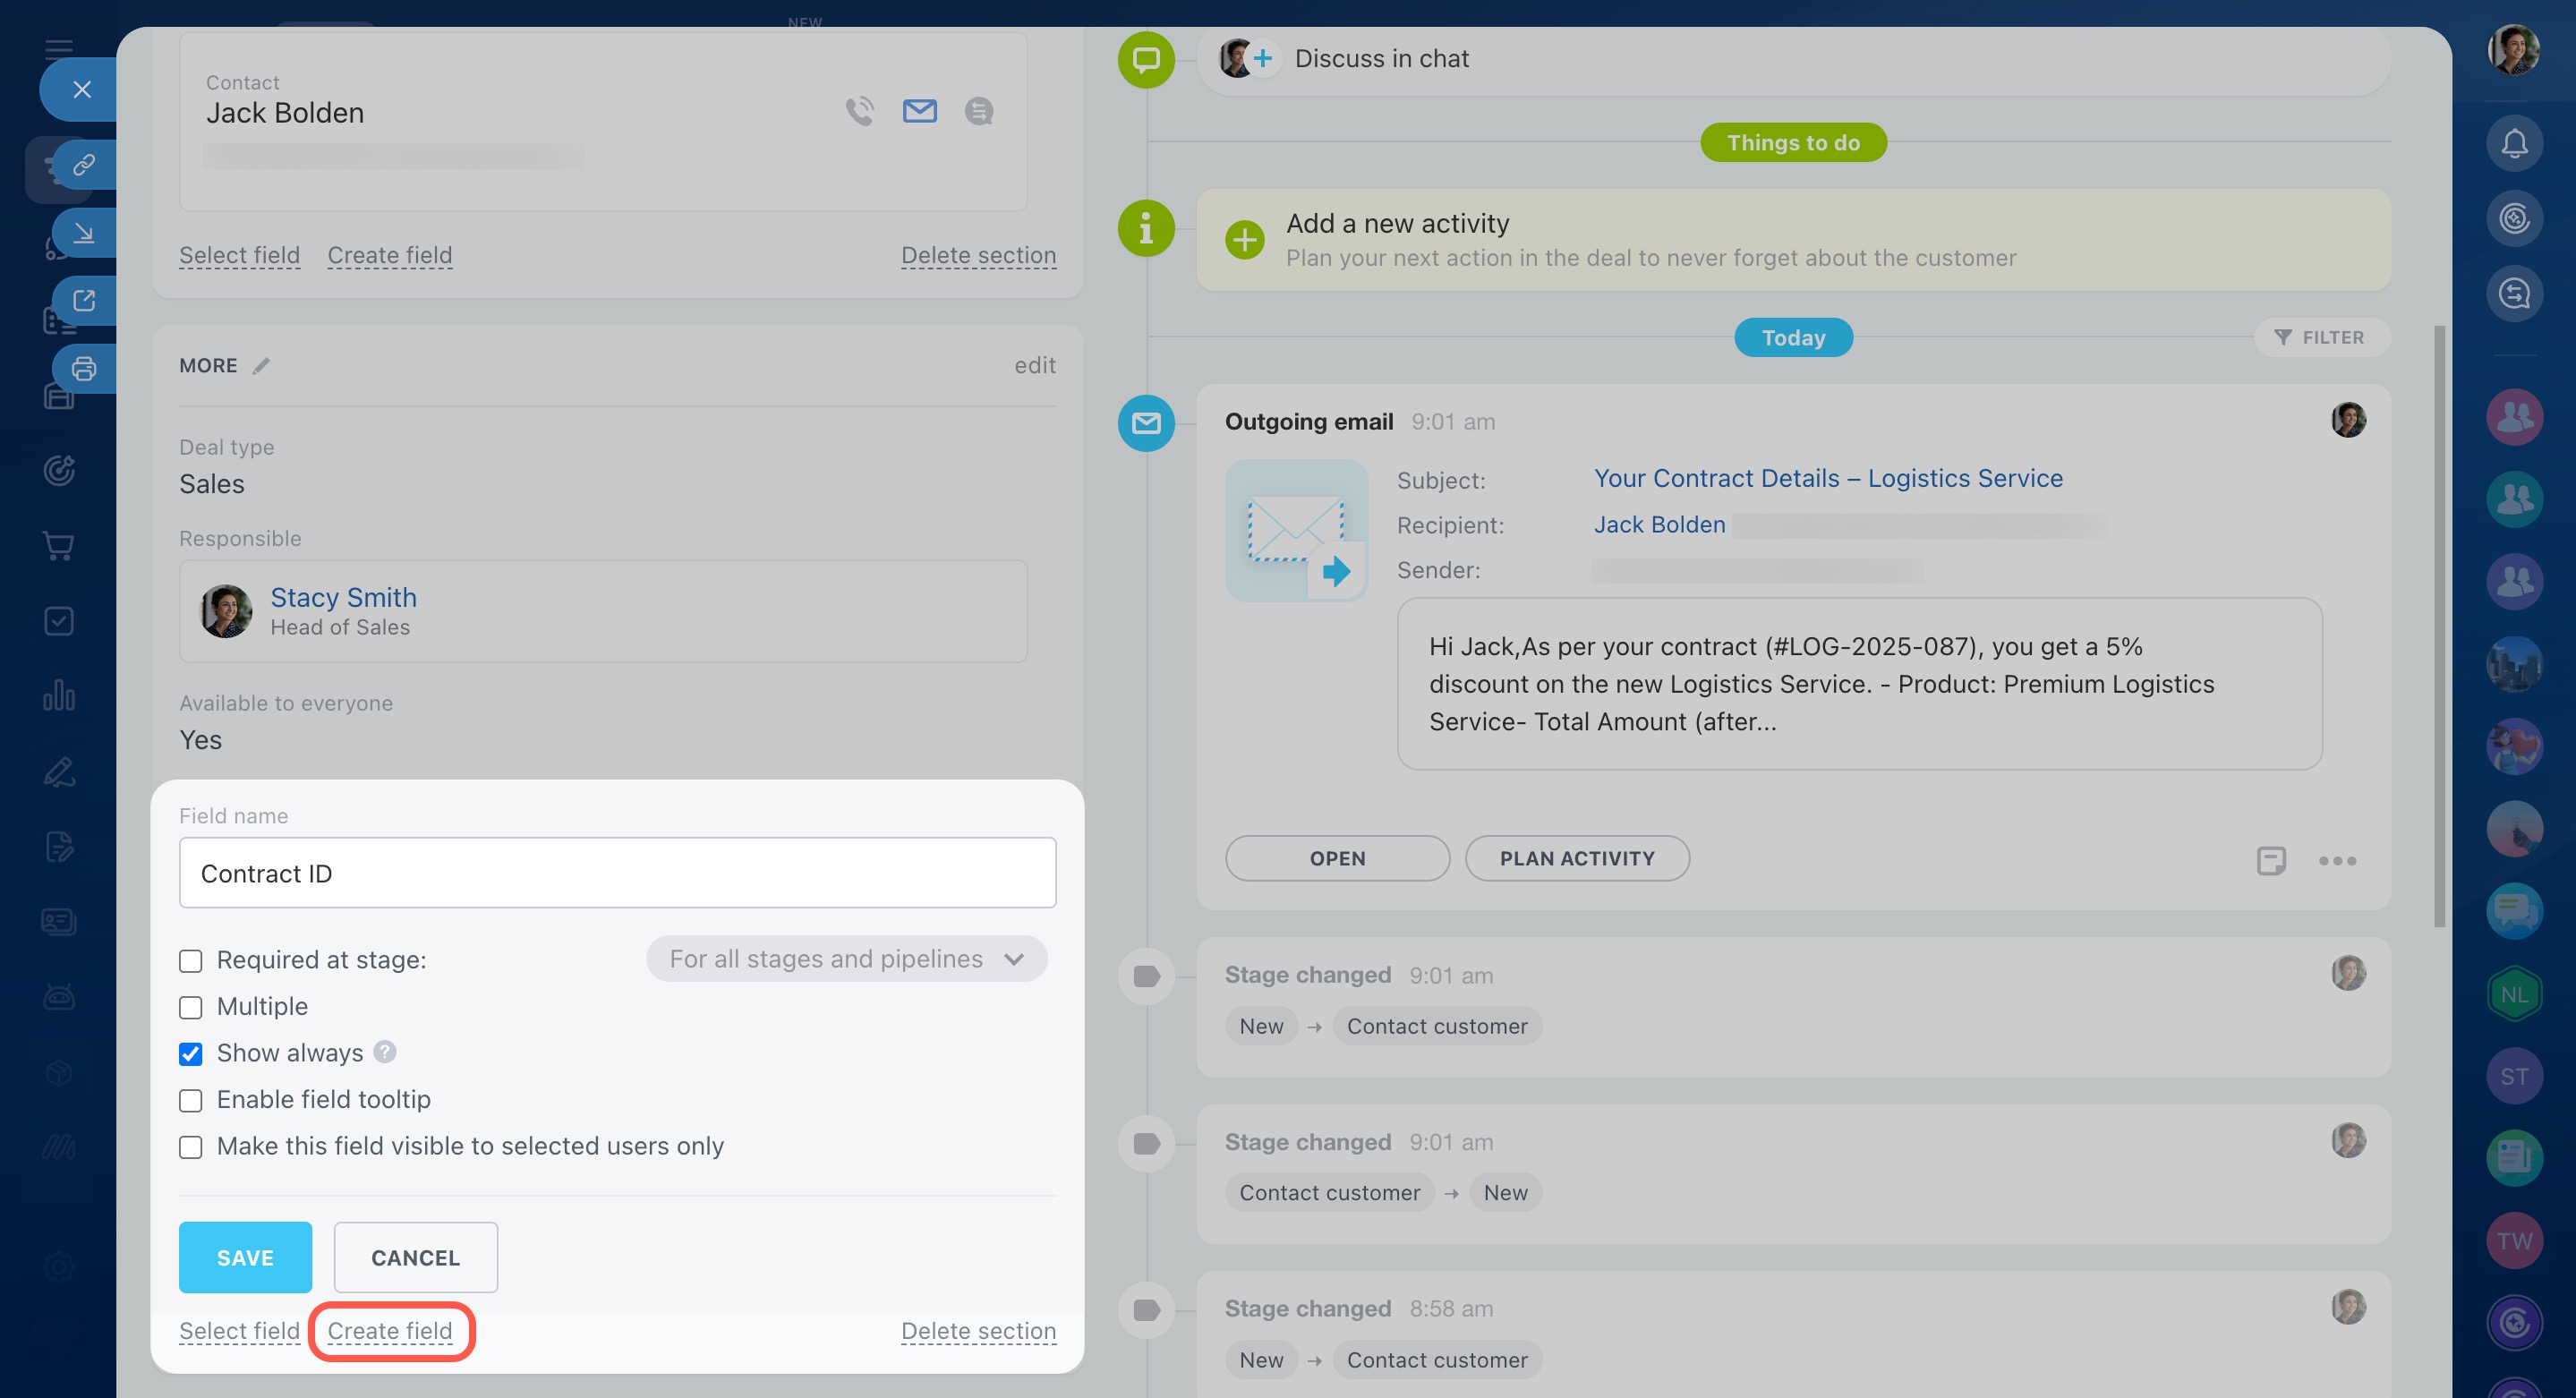Open recipient Jack Bolden link in email
The image size is (2576, 1398).
1659,525
